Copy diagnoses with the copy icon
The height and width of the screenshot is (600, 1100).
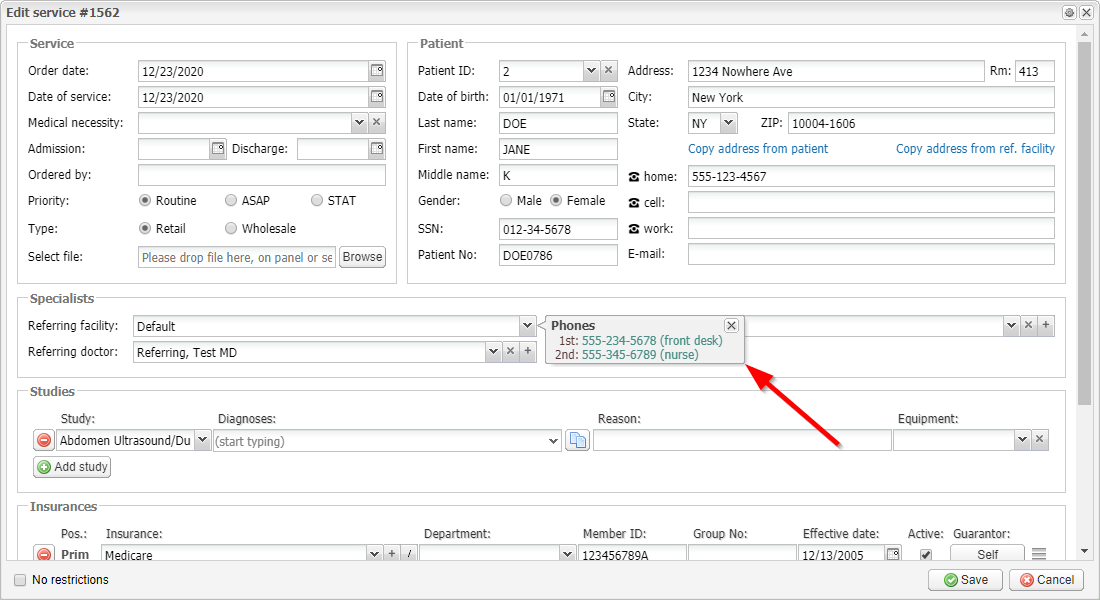(x=577, y=440)
